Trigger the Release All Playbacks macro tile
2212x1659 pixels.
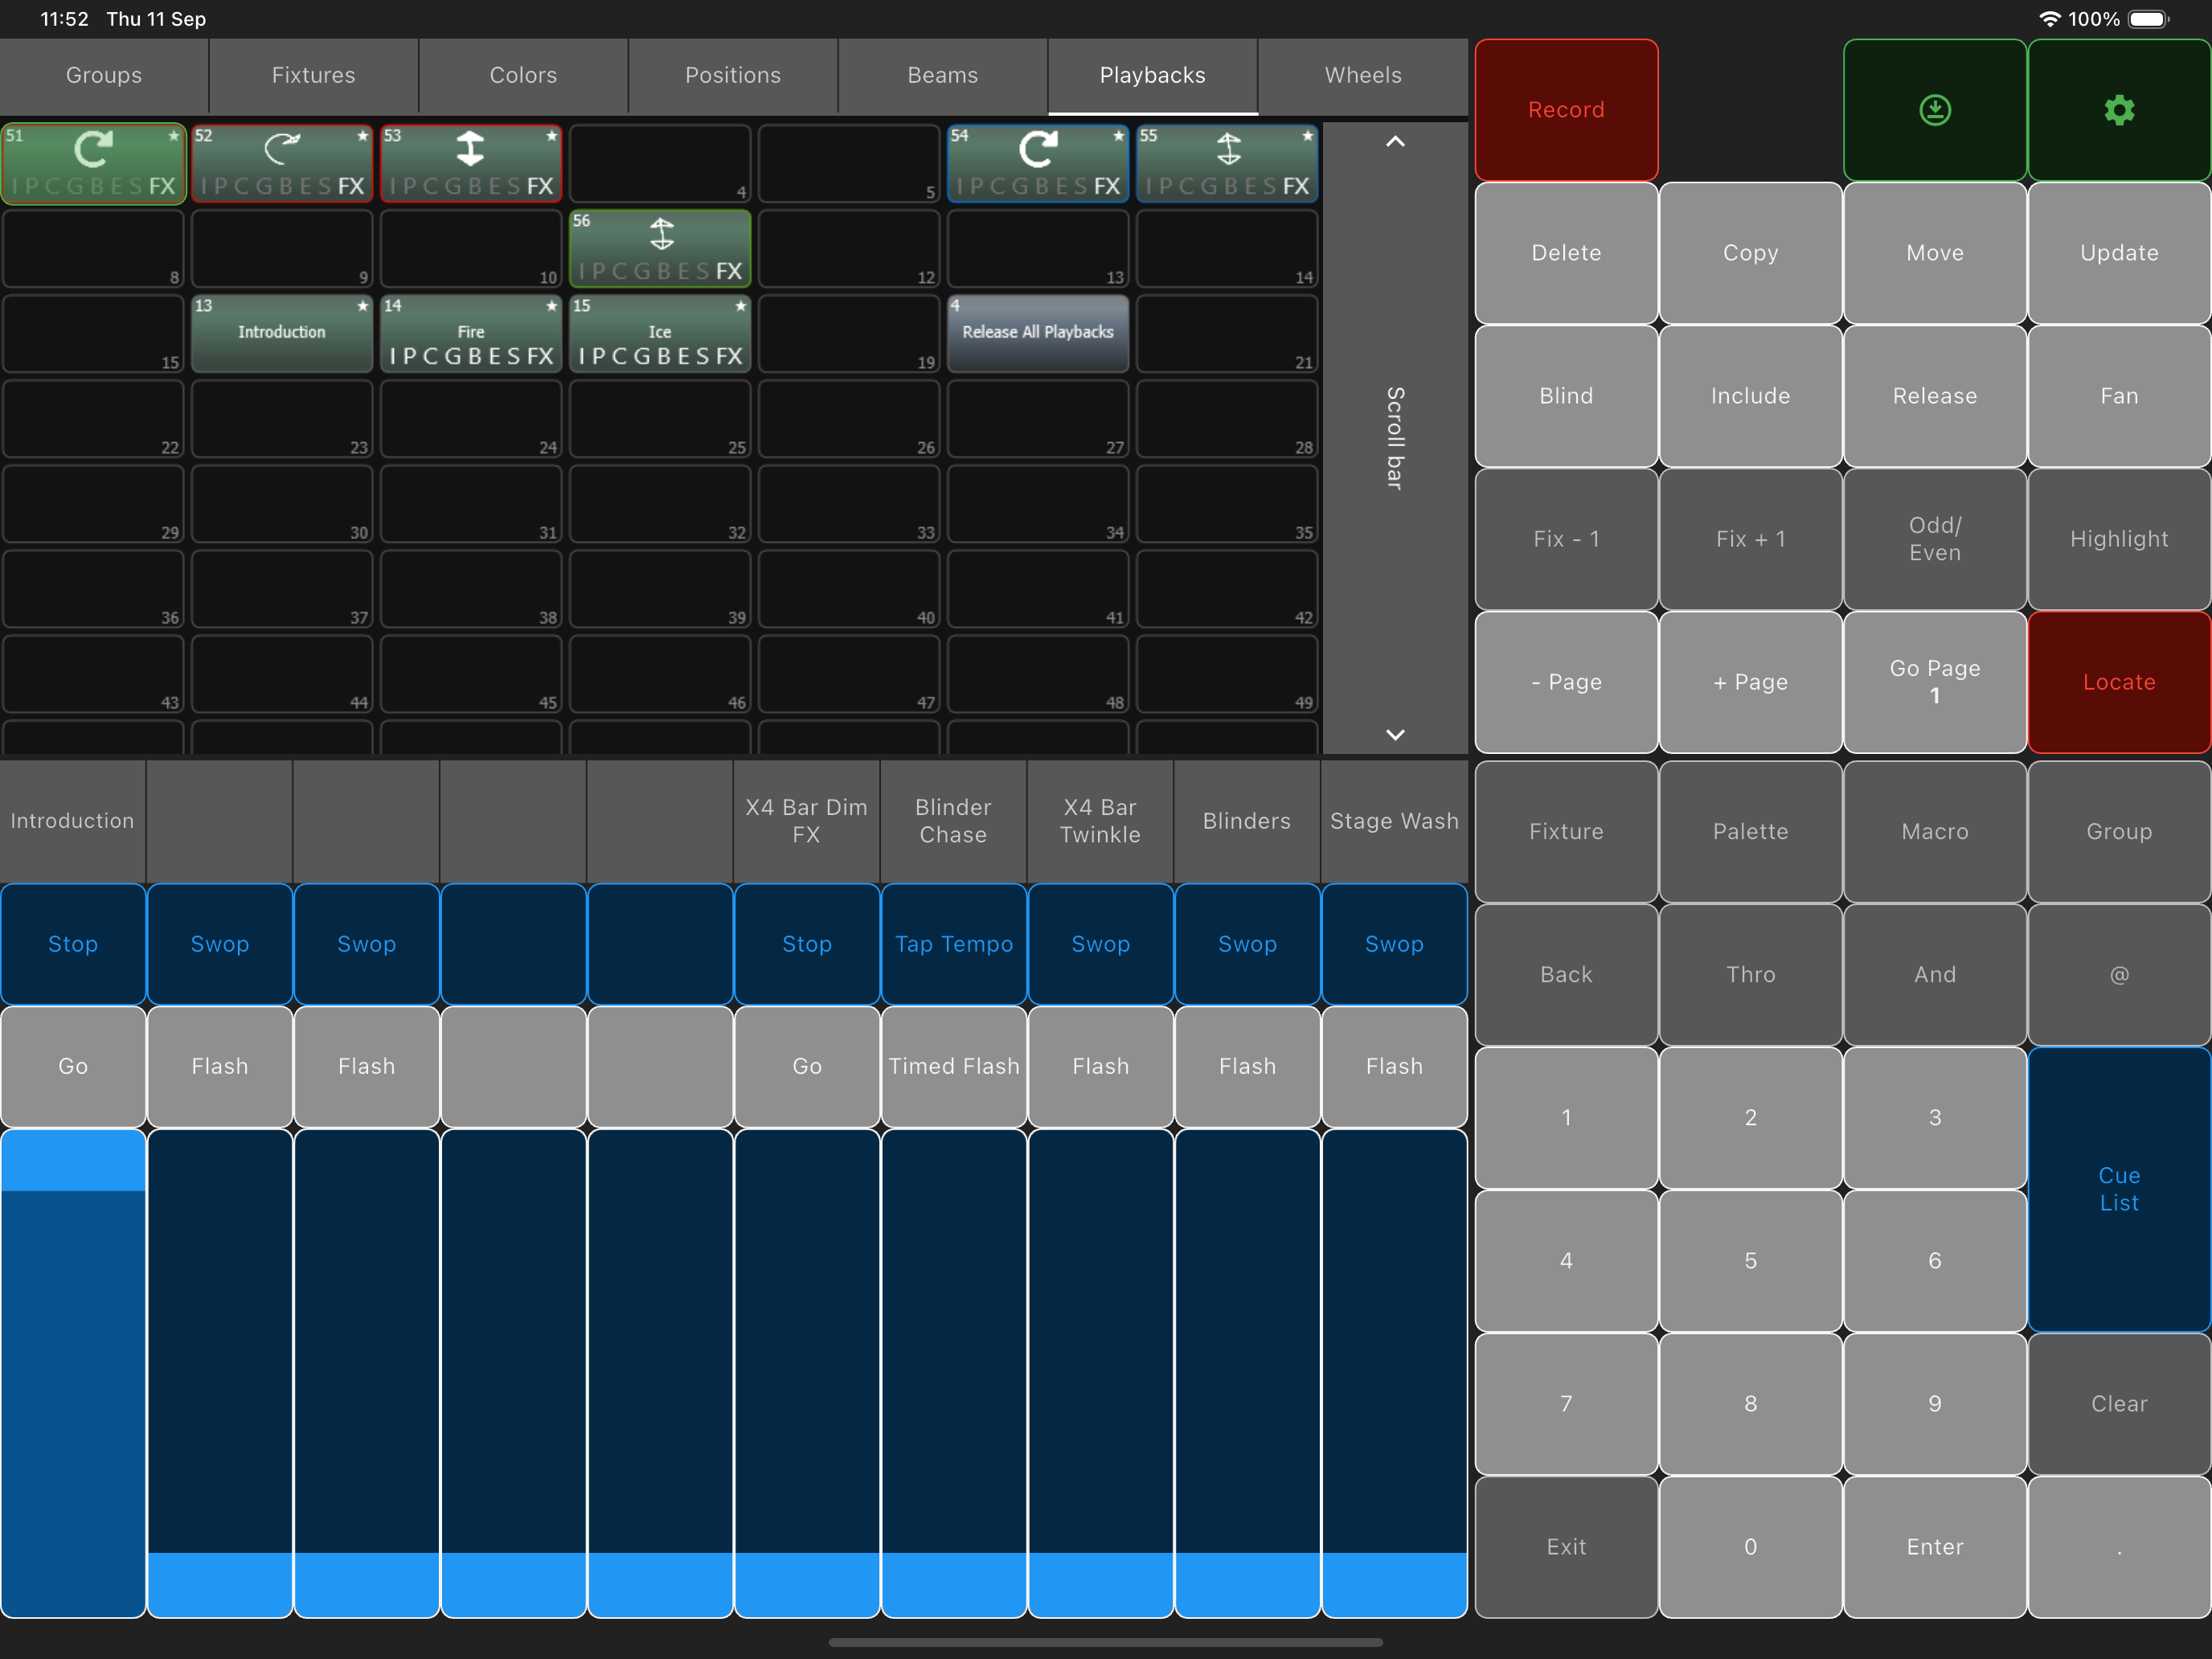(x=1038, y=333)
